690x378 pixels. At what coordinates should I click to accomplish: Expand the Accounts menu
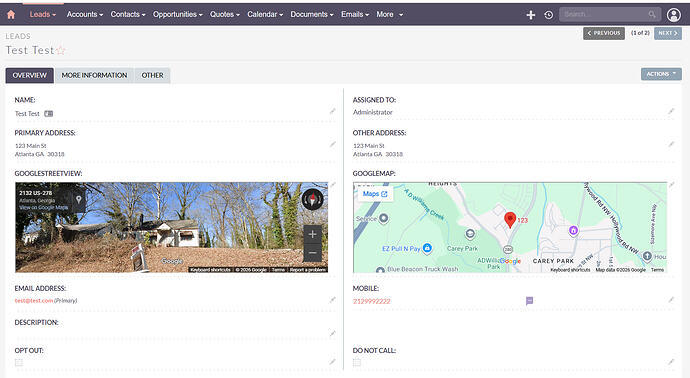click(85, 15)
